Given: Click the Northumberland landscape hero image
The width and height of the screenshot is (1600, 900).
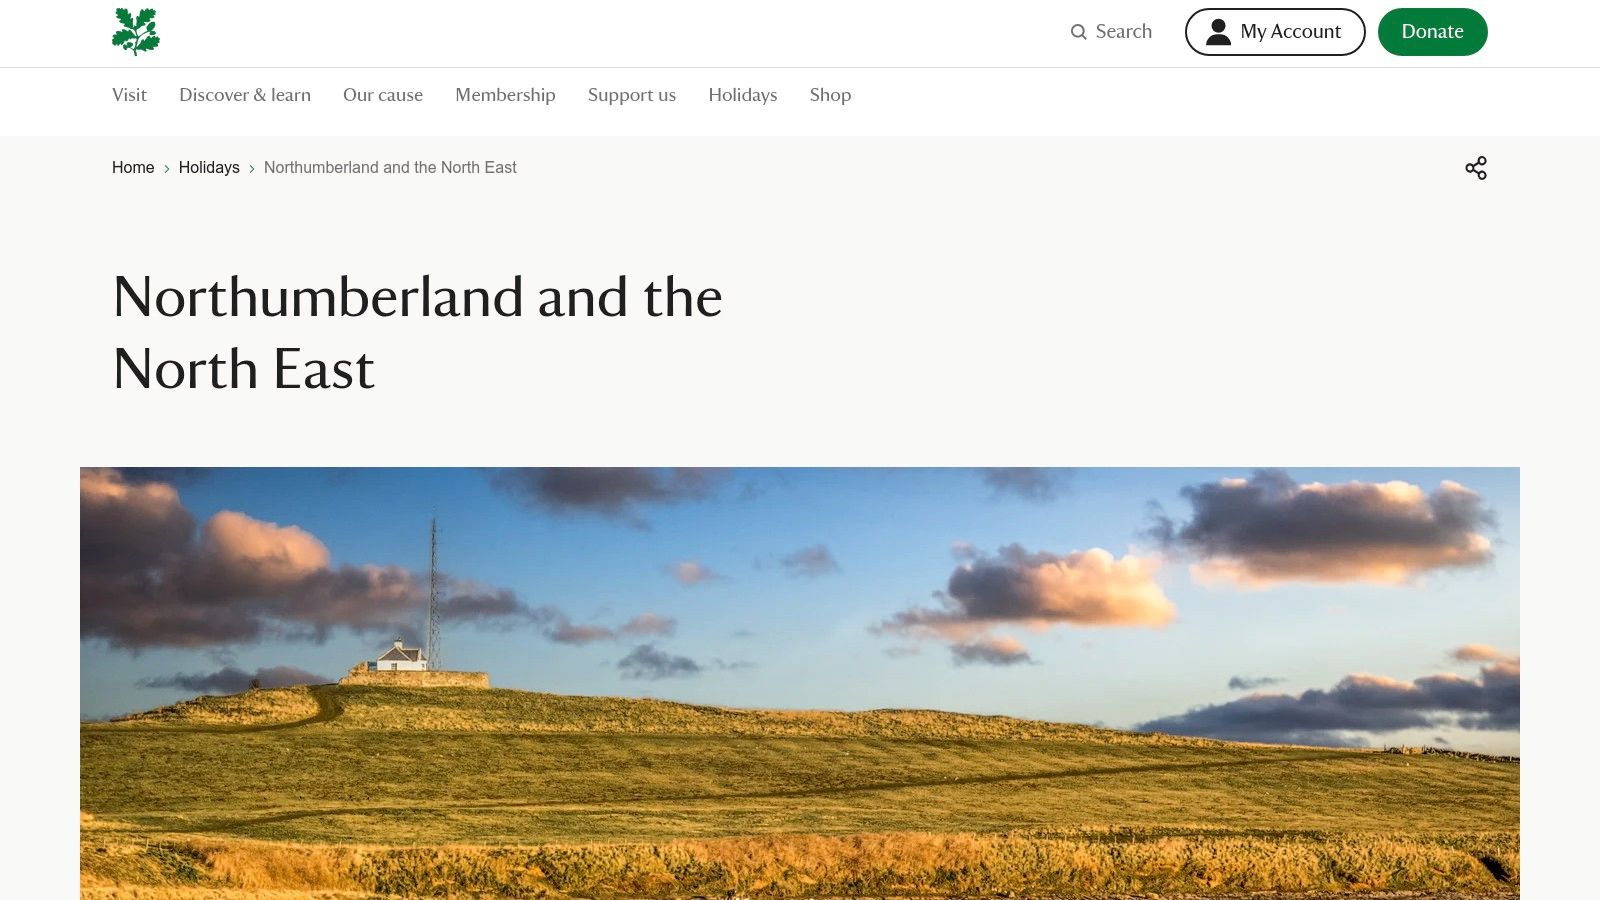Looking at the screenshot, I should (x=800, y=683).
